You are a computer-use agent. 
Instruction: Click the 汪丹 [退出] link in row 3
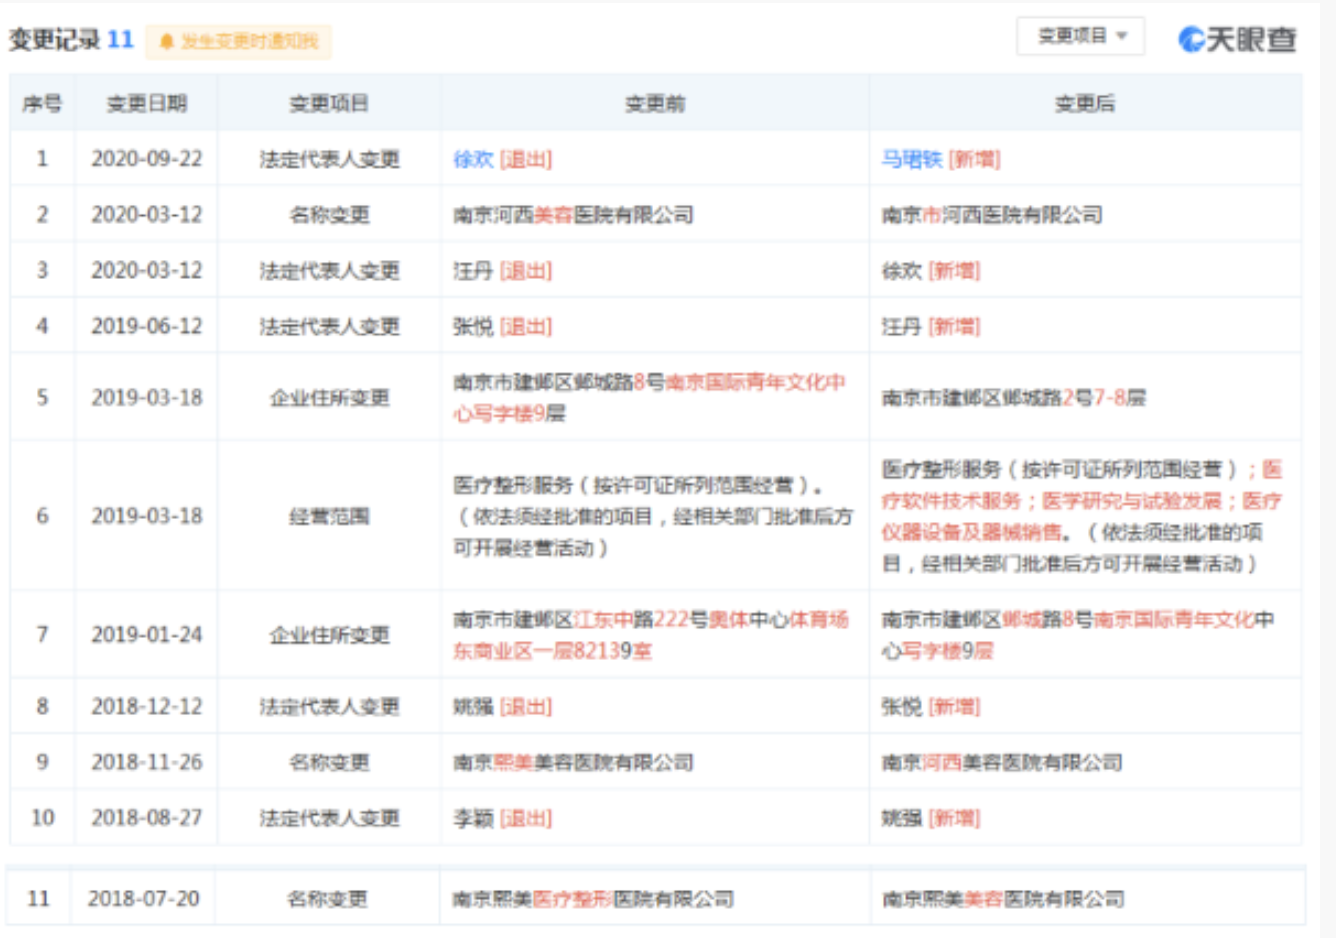click(x=477, y=270)
